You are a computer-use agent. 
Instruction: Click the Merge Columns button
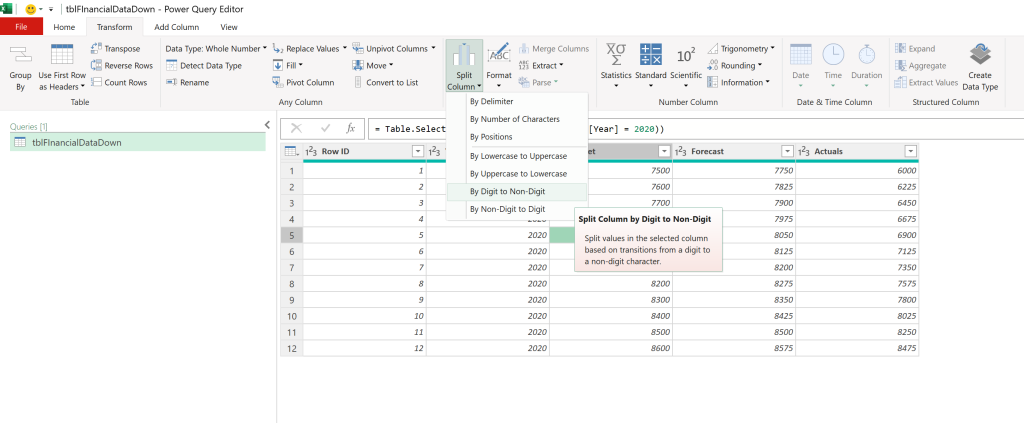(x=554, y=48)
